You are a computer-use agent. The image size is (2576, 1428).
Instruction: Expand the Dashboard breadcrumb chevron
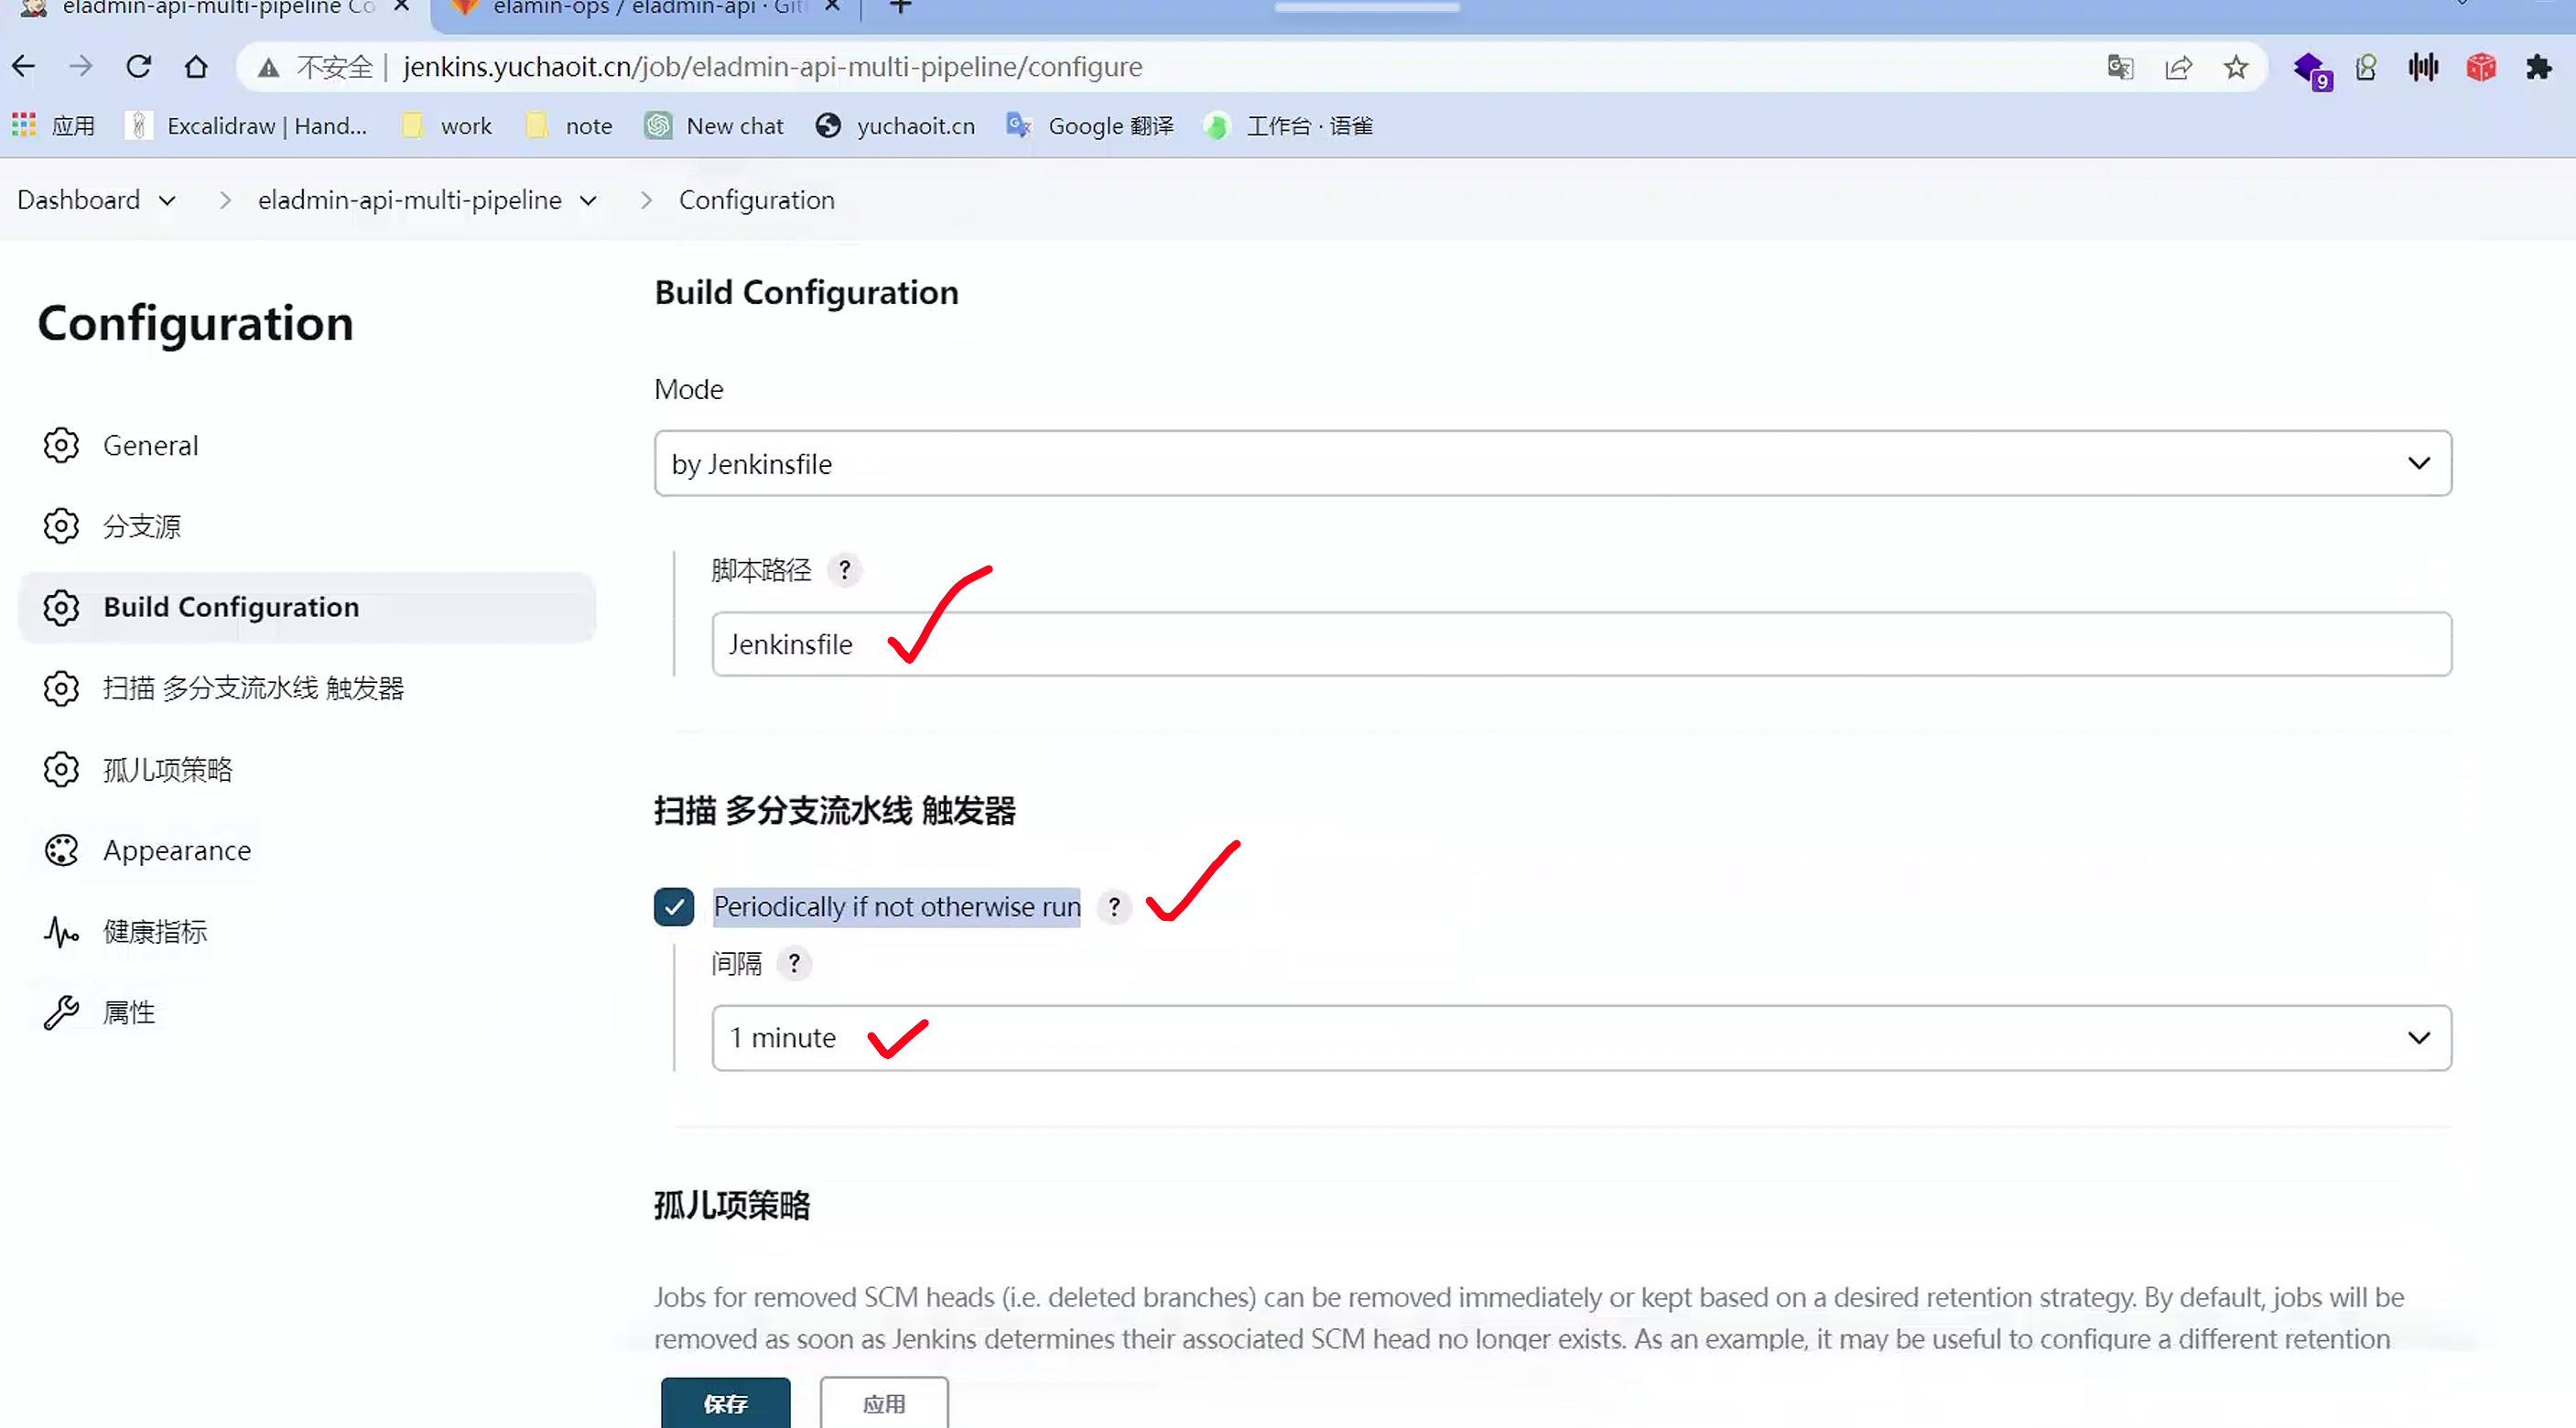click(167, 200)
